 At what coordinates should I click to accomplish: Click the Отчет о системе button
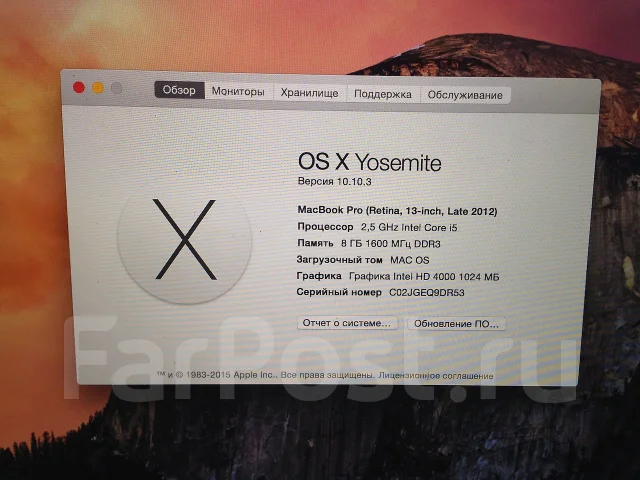[347, 323]
